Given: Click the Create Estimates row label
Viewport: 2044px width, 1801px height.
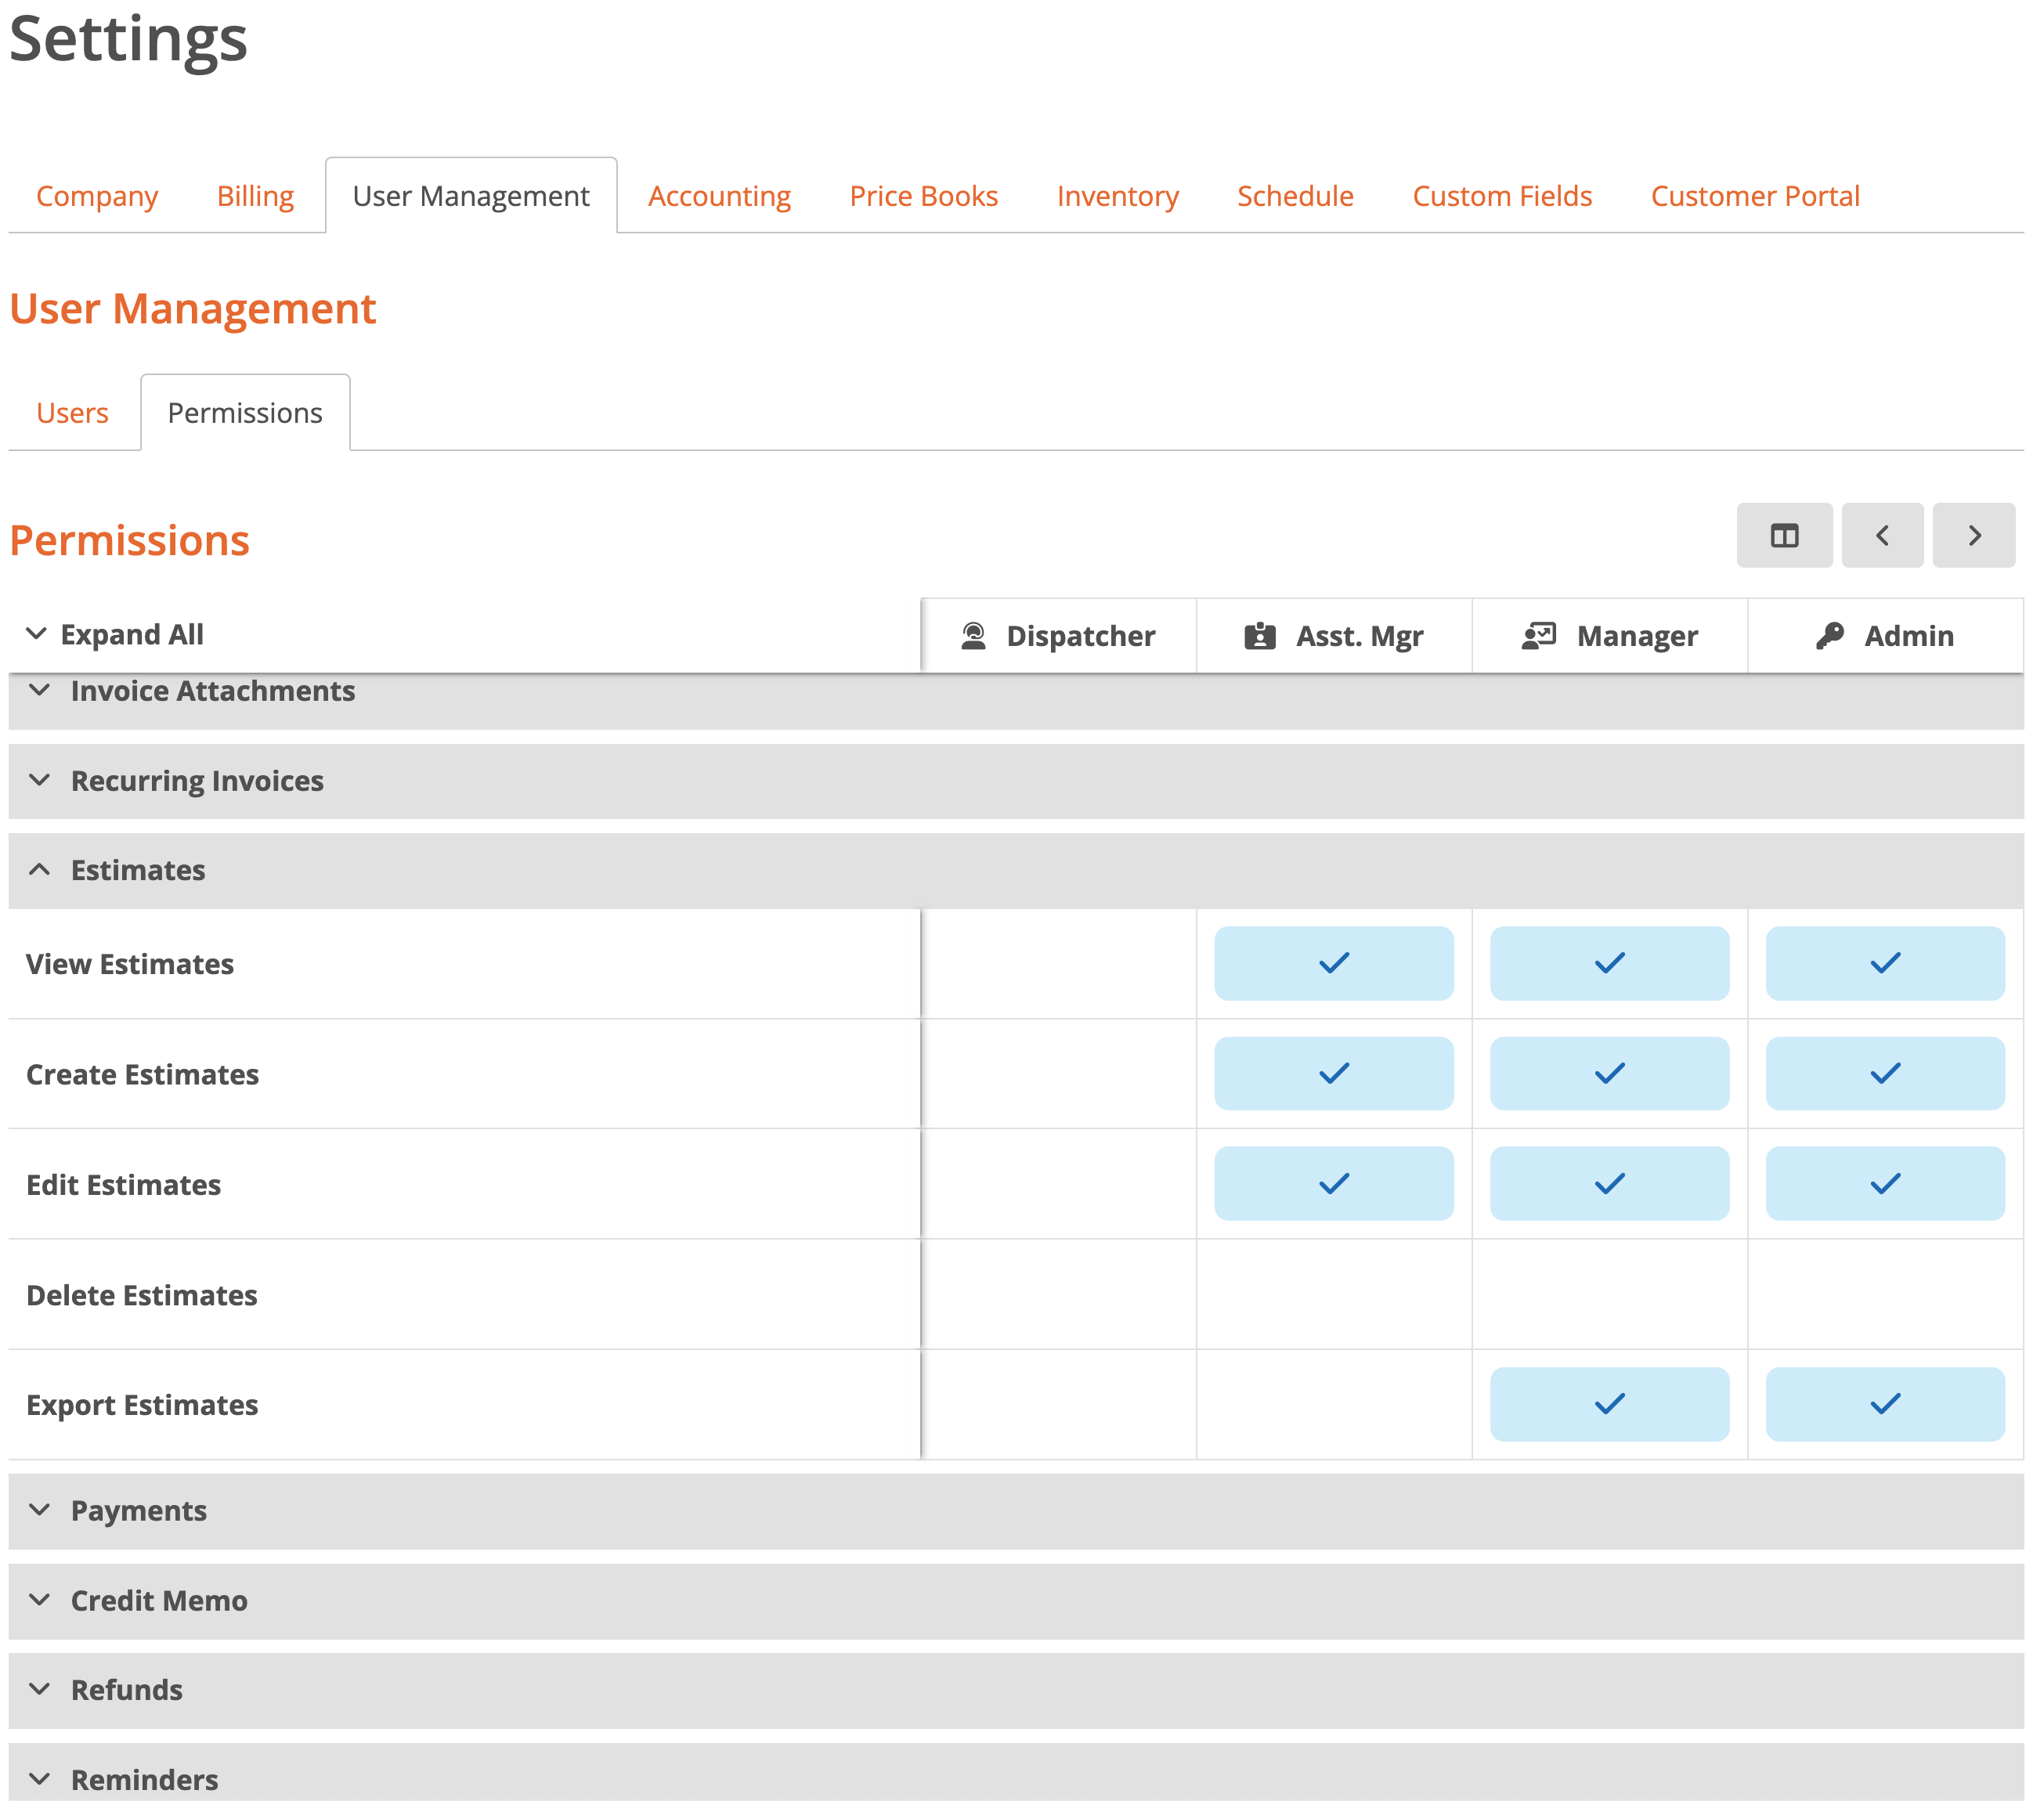Looking at the screenshot, I should (142, 1074).
